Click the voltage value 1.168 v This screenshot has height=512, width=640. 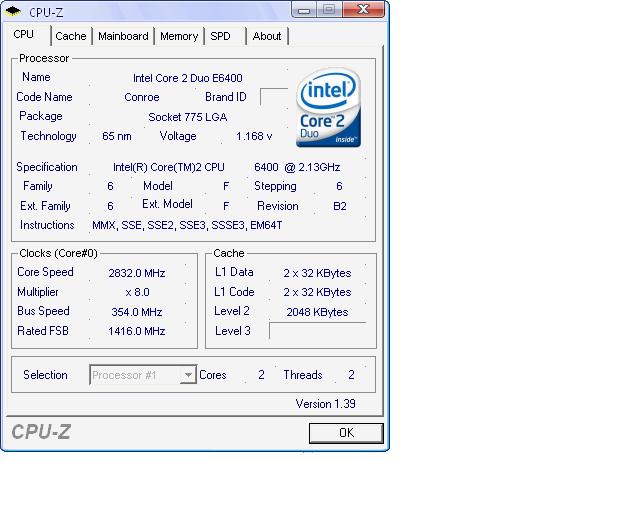click(254, 136)
